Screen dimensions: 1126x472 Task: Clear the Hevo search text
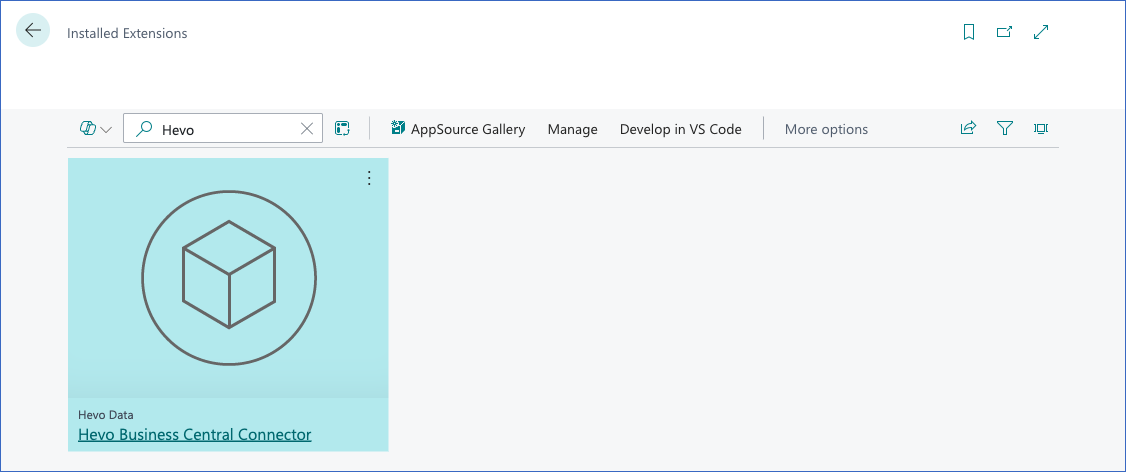pos(307,129)
